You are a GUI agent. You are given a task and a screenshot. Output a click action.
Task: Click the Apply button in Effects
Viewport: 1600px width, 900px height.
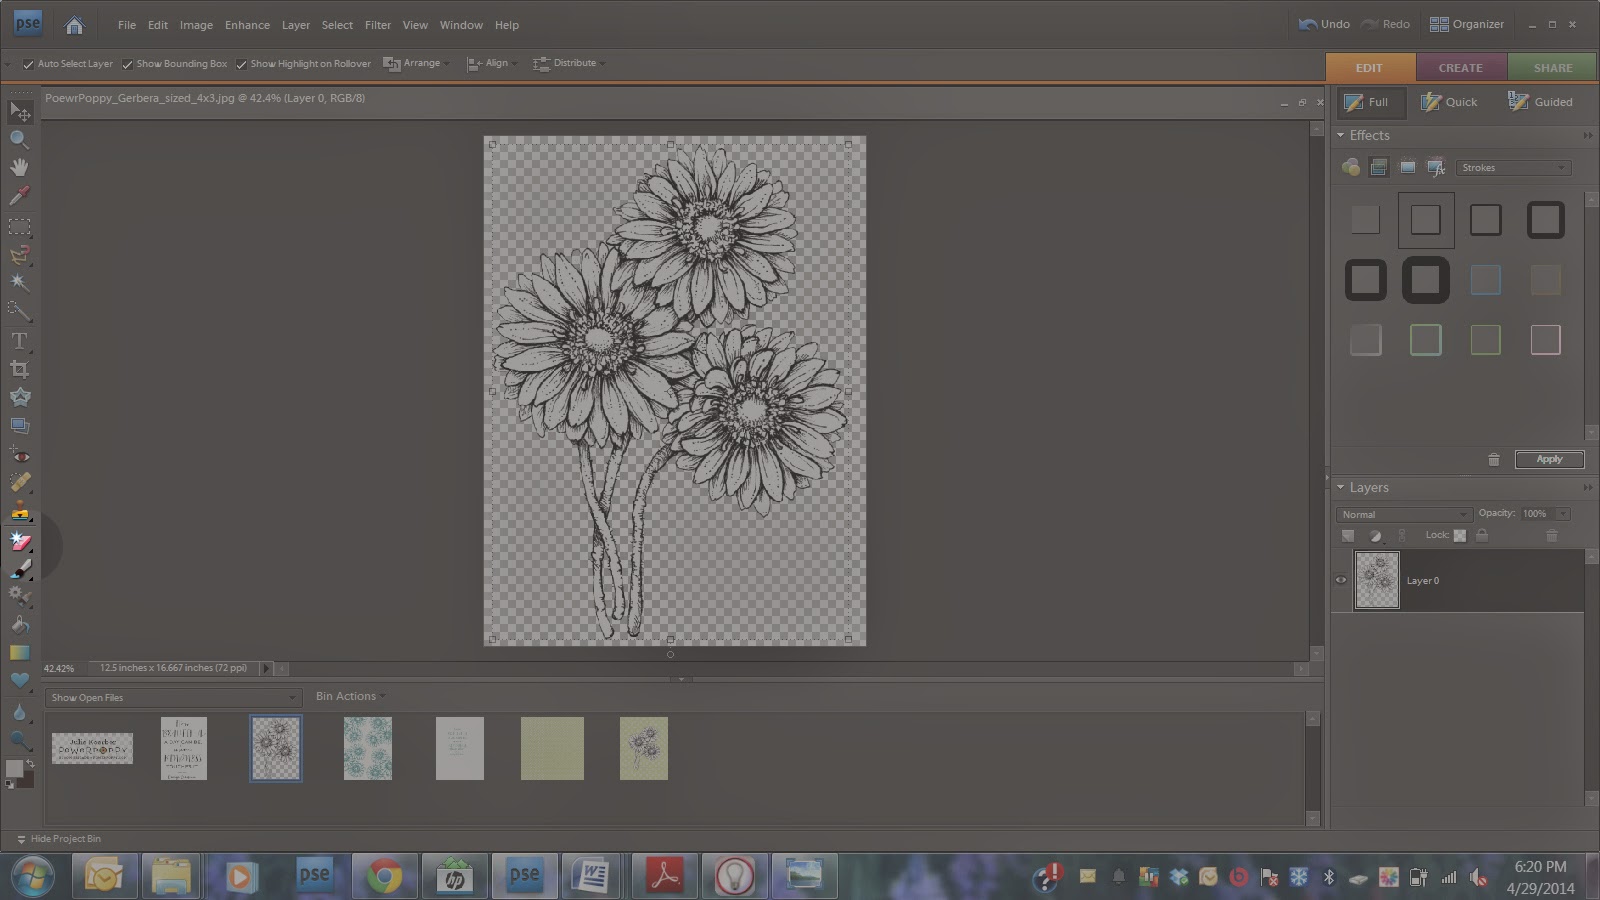1549,459
